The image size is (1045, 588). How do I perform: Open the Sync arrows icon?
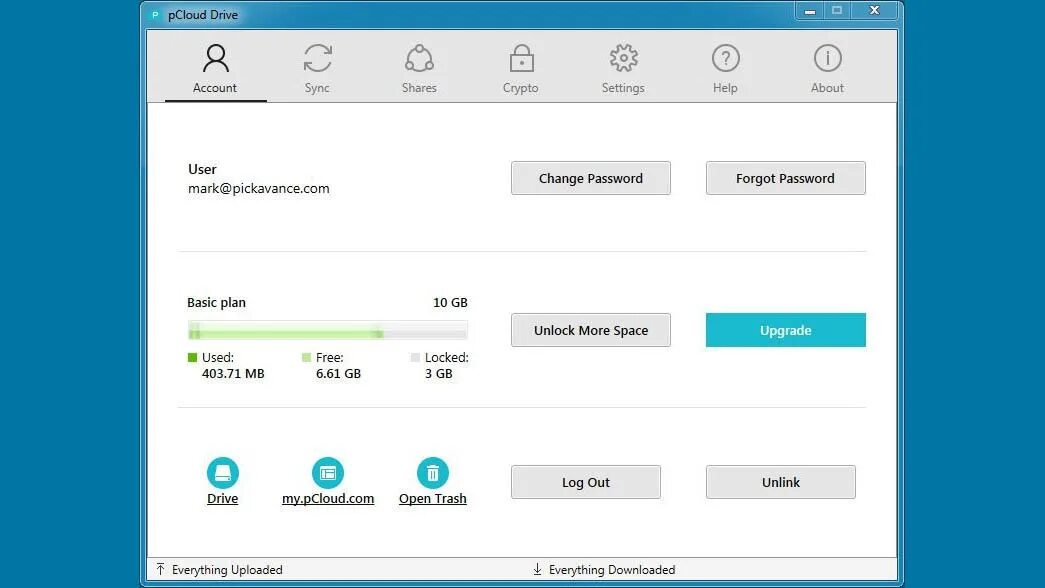click(317, 59)
